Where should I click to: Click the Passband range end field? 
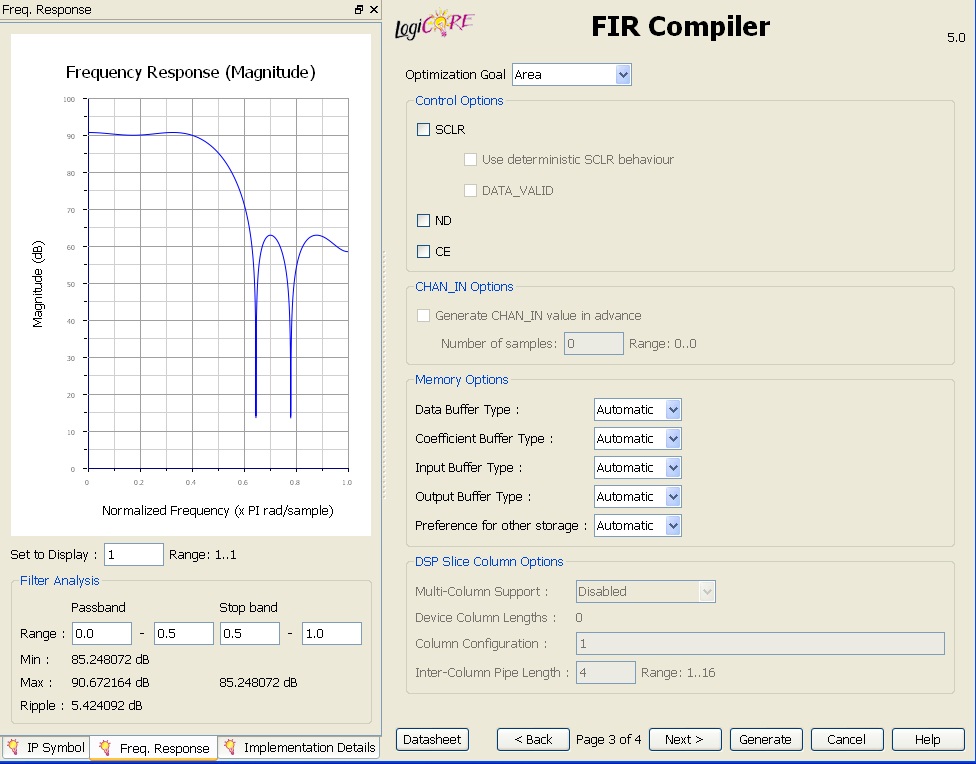point(184,633)
